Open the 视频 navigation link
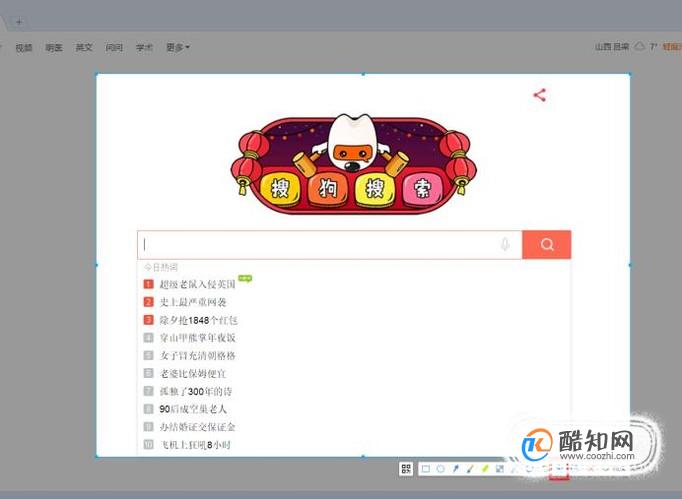The height and width of the screenshot is (499, 682). pyautogui.click(x=24, y=47)
